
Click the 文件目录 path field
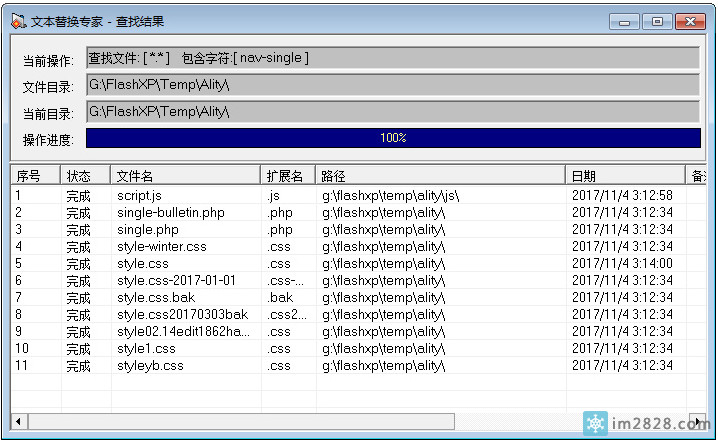click(392, 85)
